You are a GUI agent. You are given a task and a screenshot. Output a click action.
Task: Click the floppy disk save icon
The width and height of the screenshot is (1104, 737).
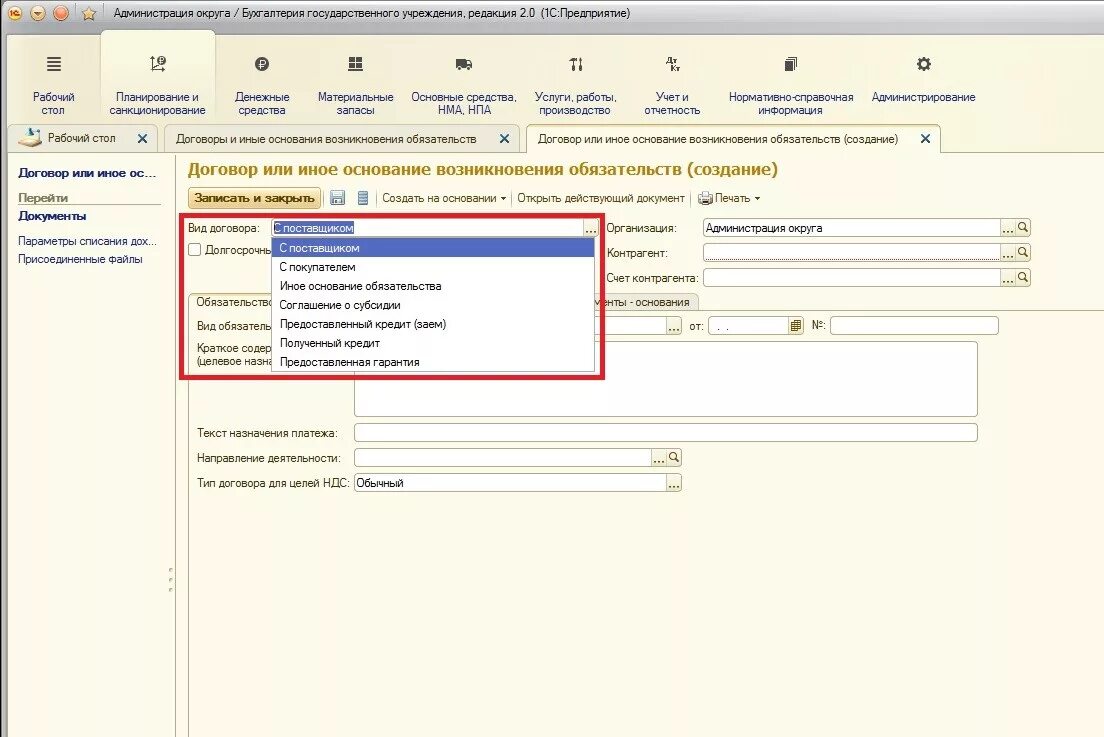[338, 199]
